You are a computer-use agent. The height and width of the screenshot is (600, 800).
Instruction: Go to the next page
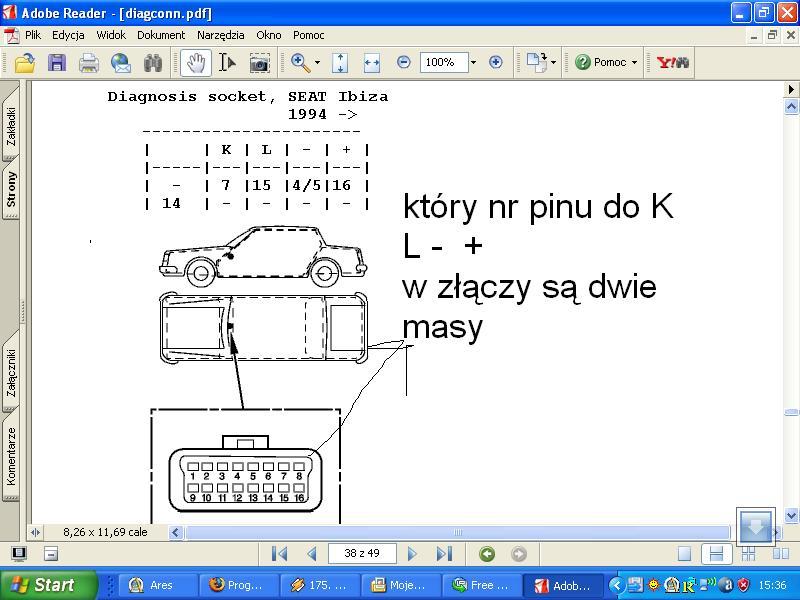click(x=412, y=554)
